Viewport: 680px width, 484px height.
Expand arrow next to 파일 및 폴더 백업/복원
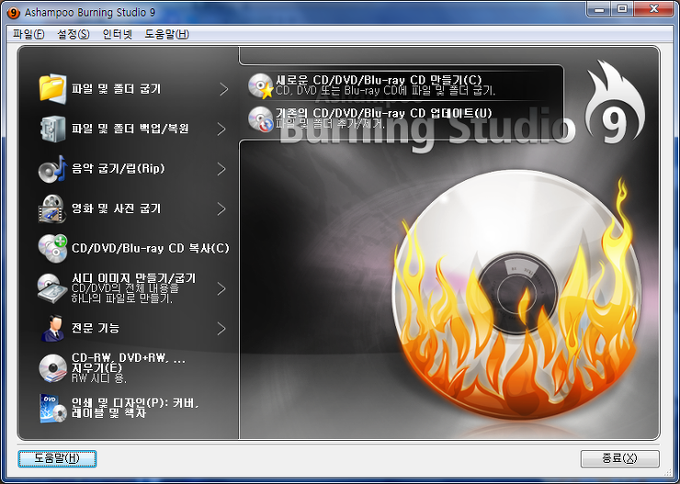pos(222,129)
